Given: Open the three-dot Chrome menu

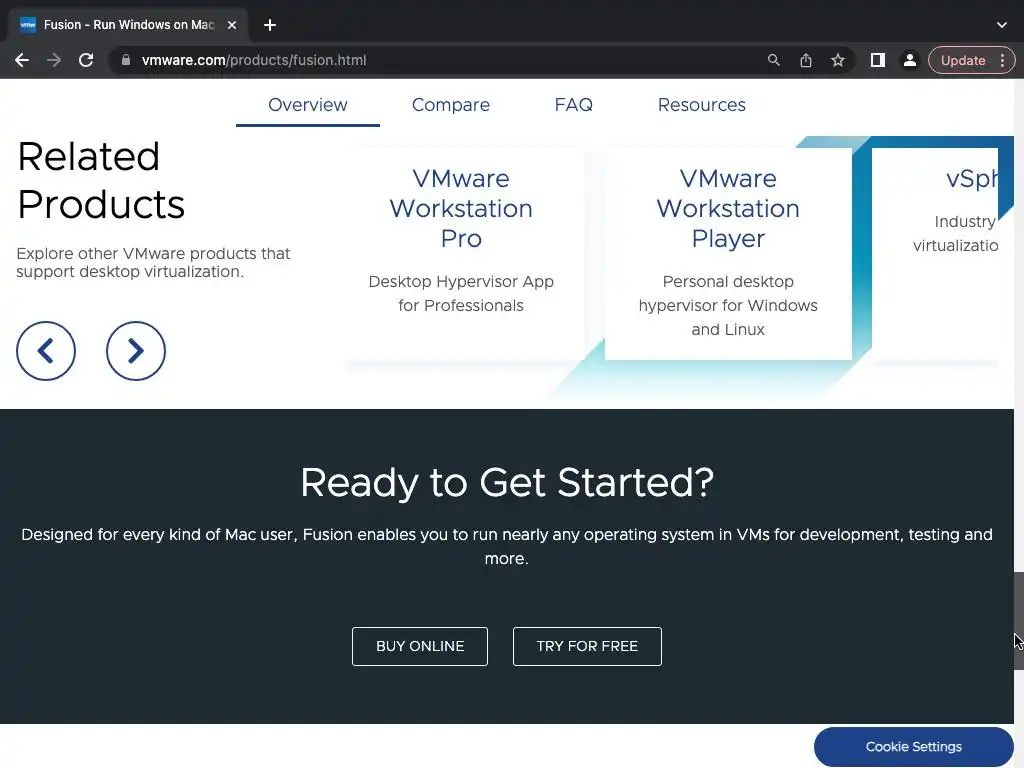Looking at the screenshot, I should (x=1002, y=60).
